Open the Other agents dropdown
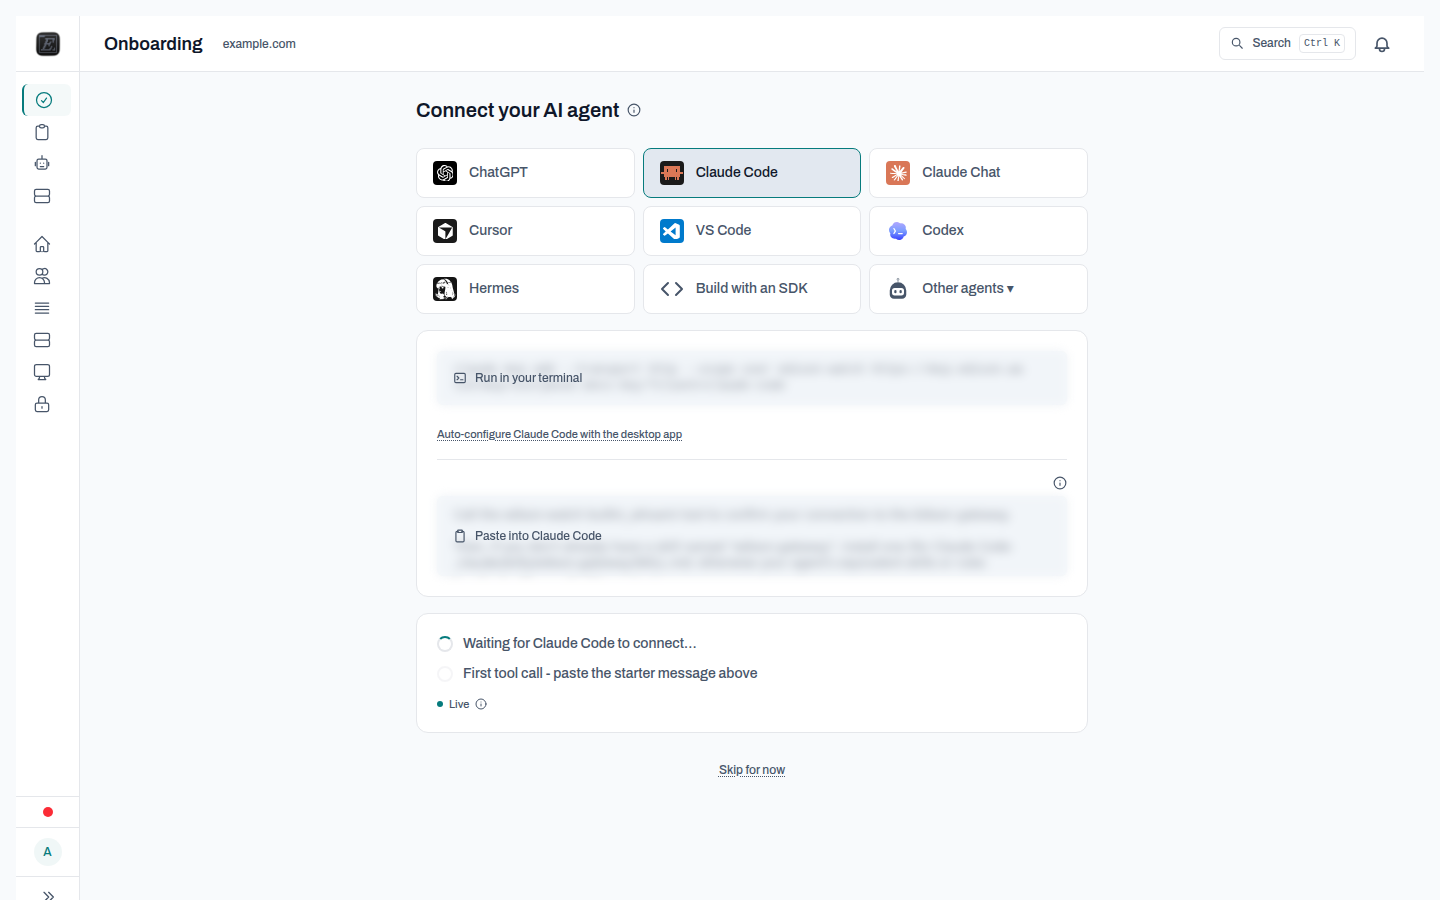1440x900 pixels. [978, 289]
